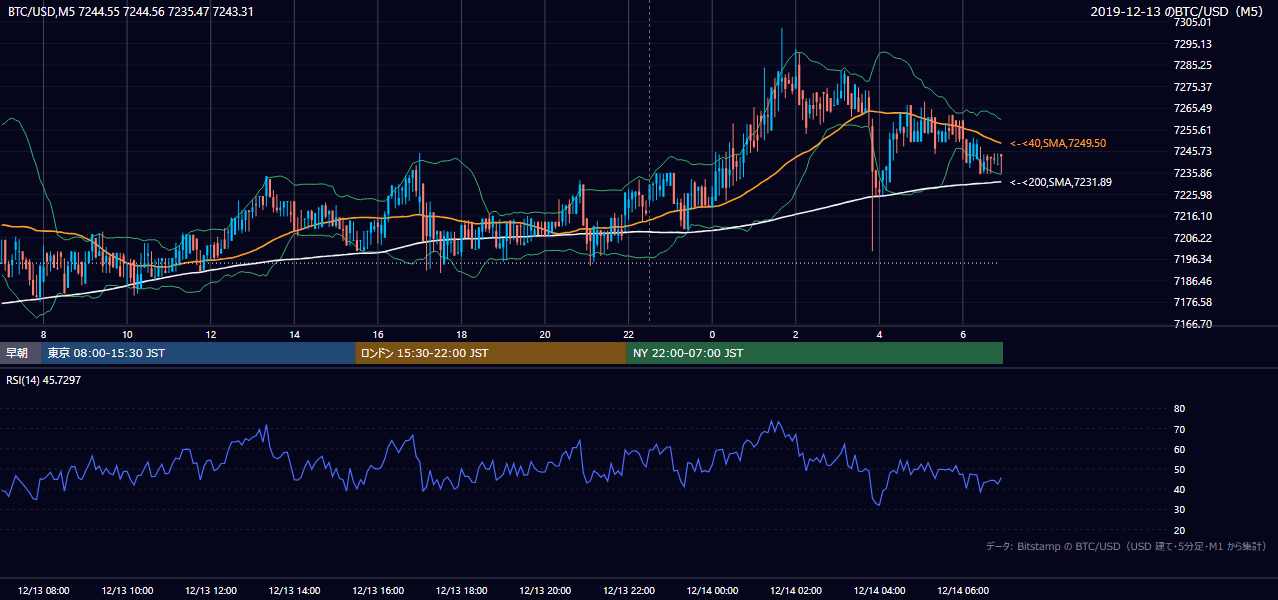Click the 12/13 12:00 time label
The width and height of the screenshot is (1278, 600).
pyautogui.click(x=210, y=591)
